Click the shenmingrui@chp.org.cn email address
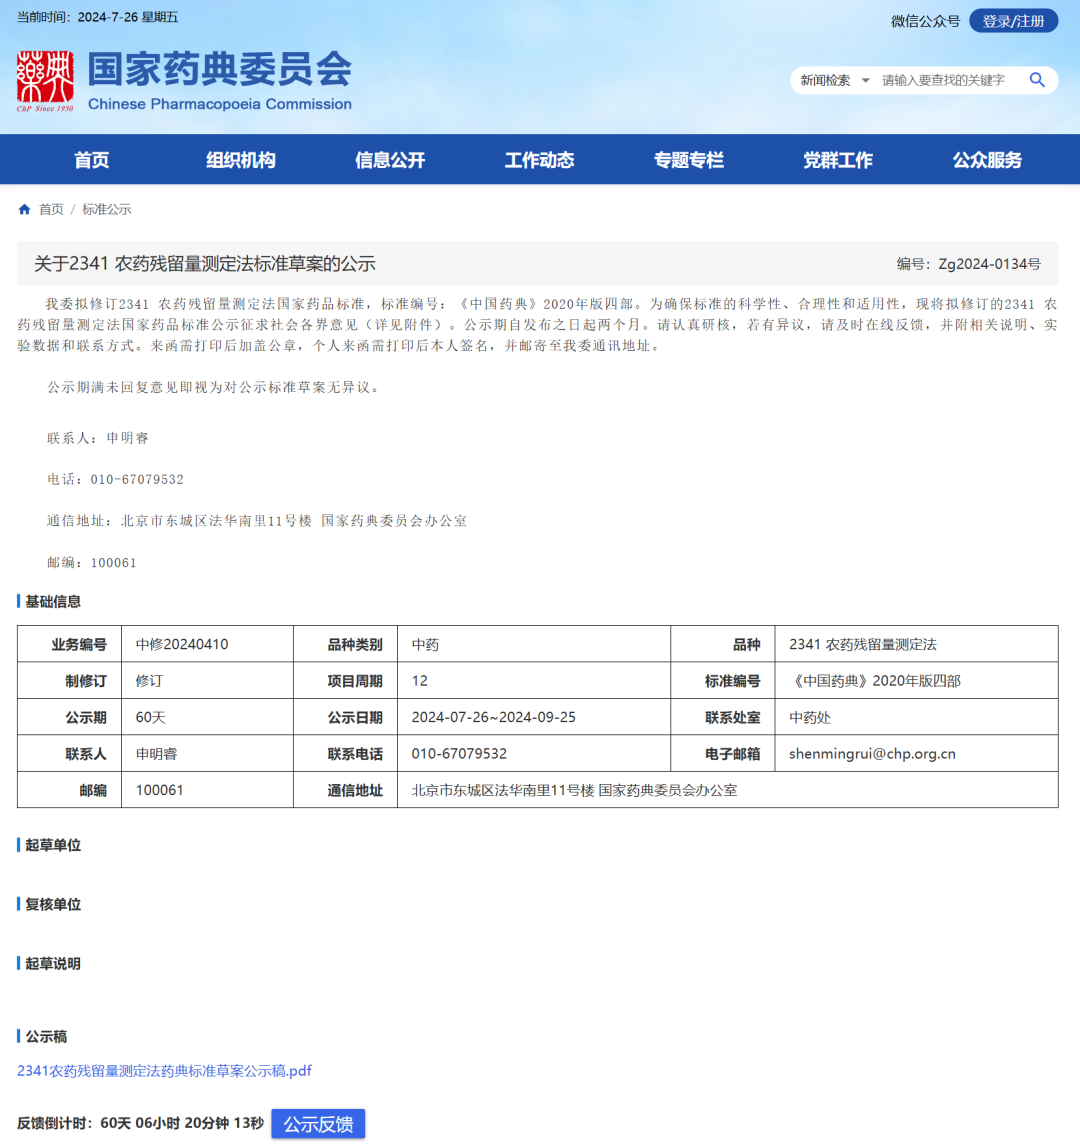The width and height of the screenshot is (1080, 1148). (873, 753)
